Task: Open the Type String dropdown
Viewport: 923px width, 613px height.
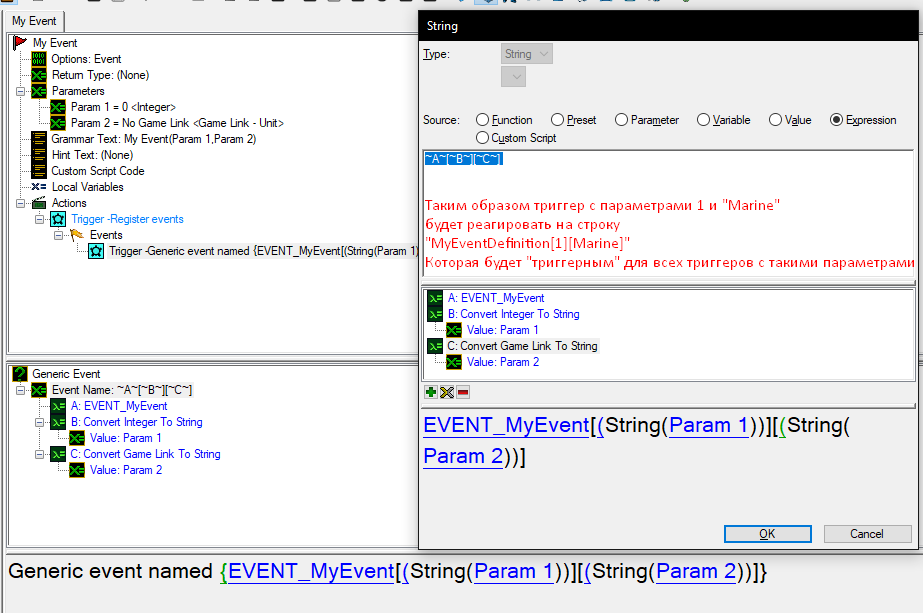Action: point(527,54)
